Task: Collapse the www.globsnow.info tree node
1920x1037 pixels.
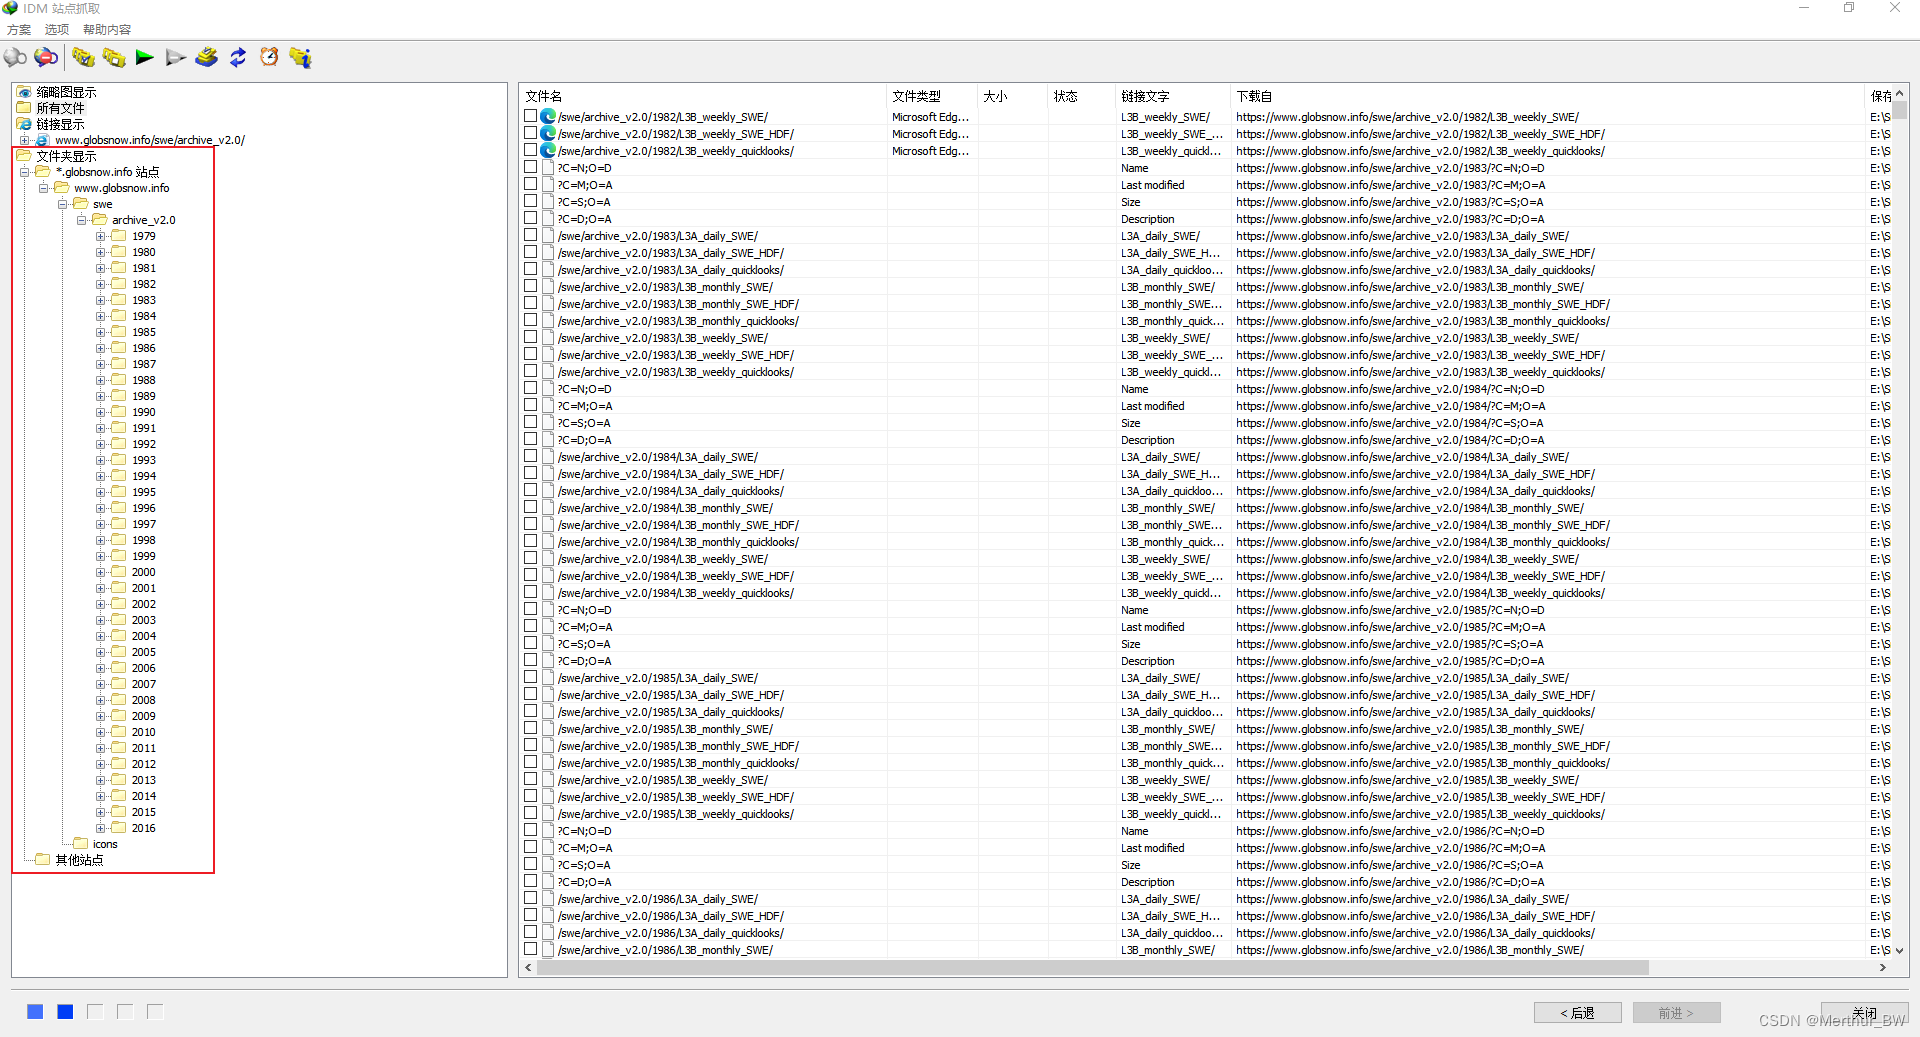Action: [43, 188]
